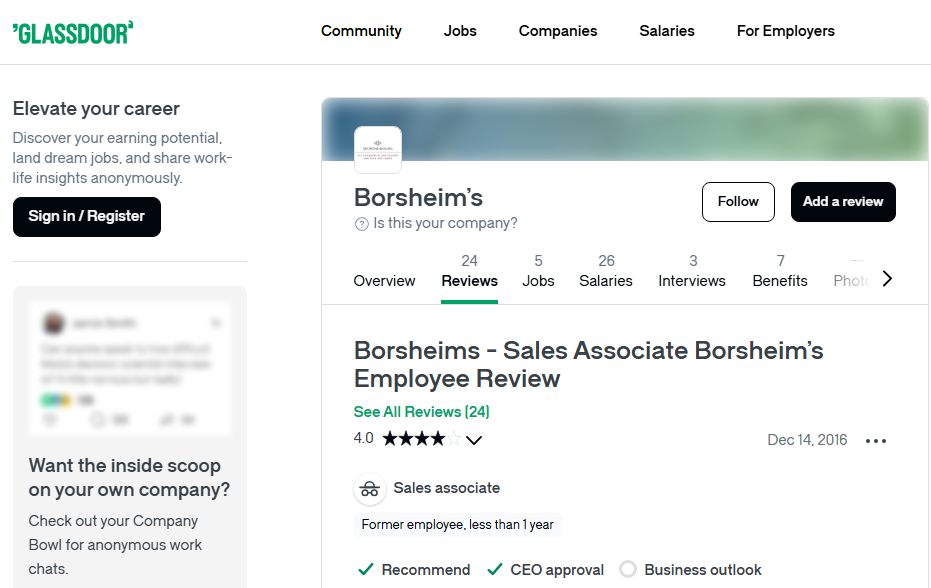Click the Sign in / Register button
The image size is (931, 588).
pos(87,217)
